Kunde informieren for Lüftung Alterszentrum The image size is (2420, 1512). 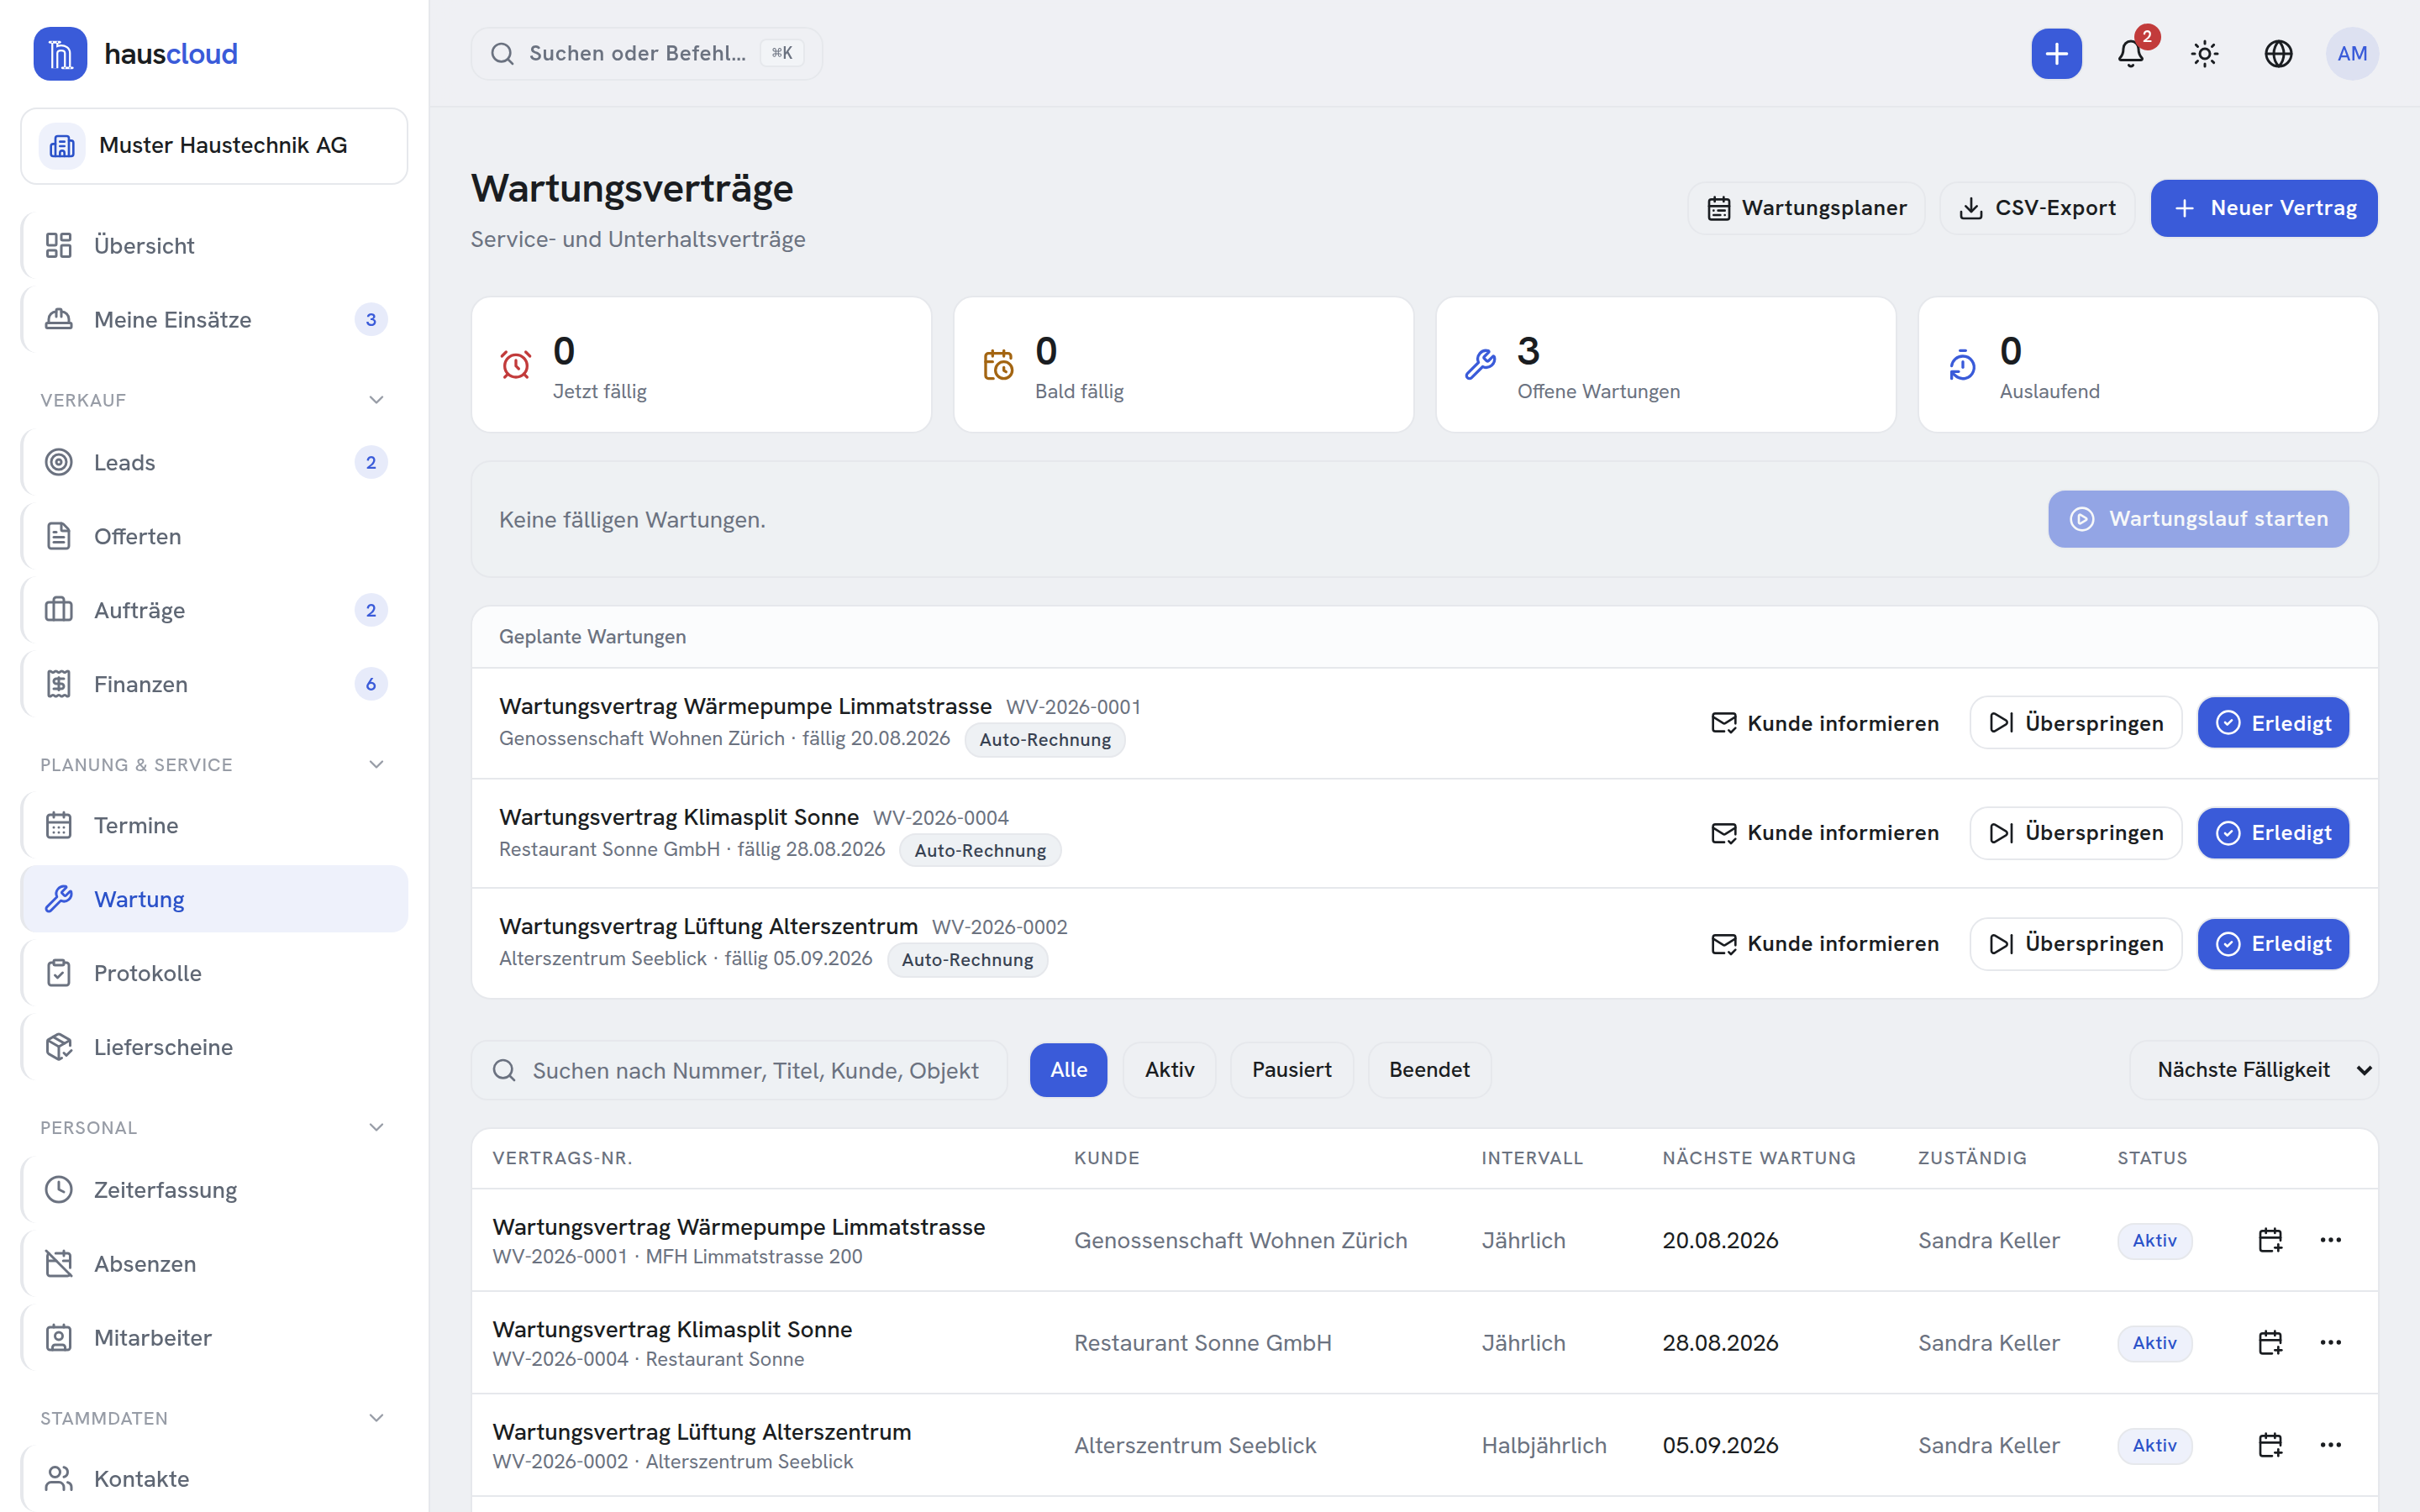[x=1825, y=944]
